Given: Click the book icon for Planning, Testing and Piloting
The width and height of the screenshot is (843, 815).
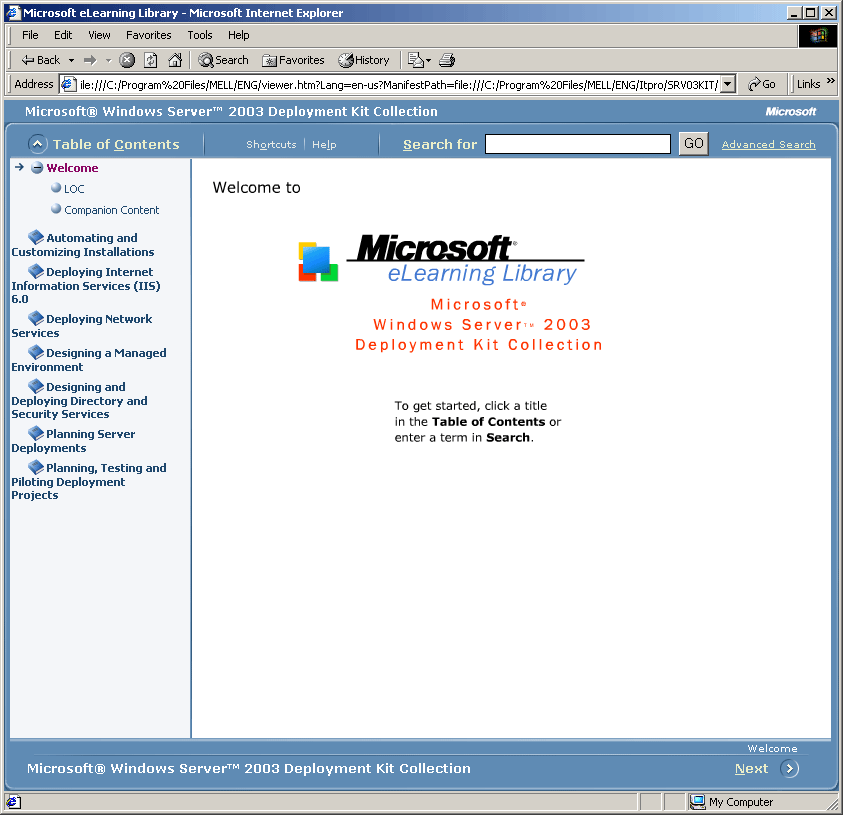Looking at the screenshot, I should pyautogui.click(x=36, y=467).
